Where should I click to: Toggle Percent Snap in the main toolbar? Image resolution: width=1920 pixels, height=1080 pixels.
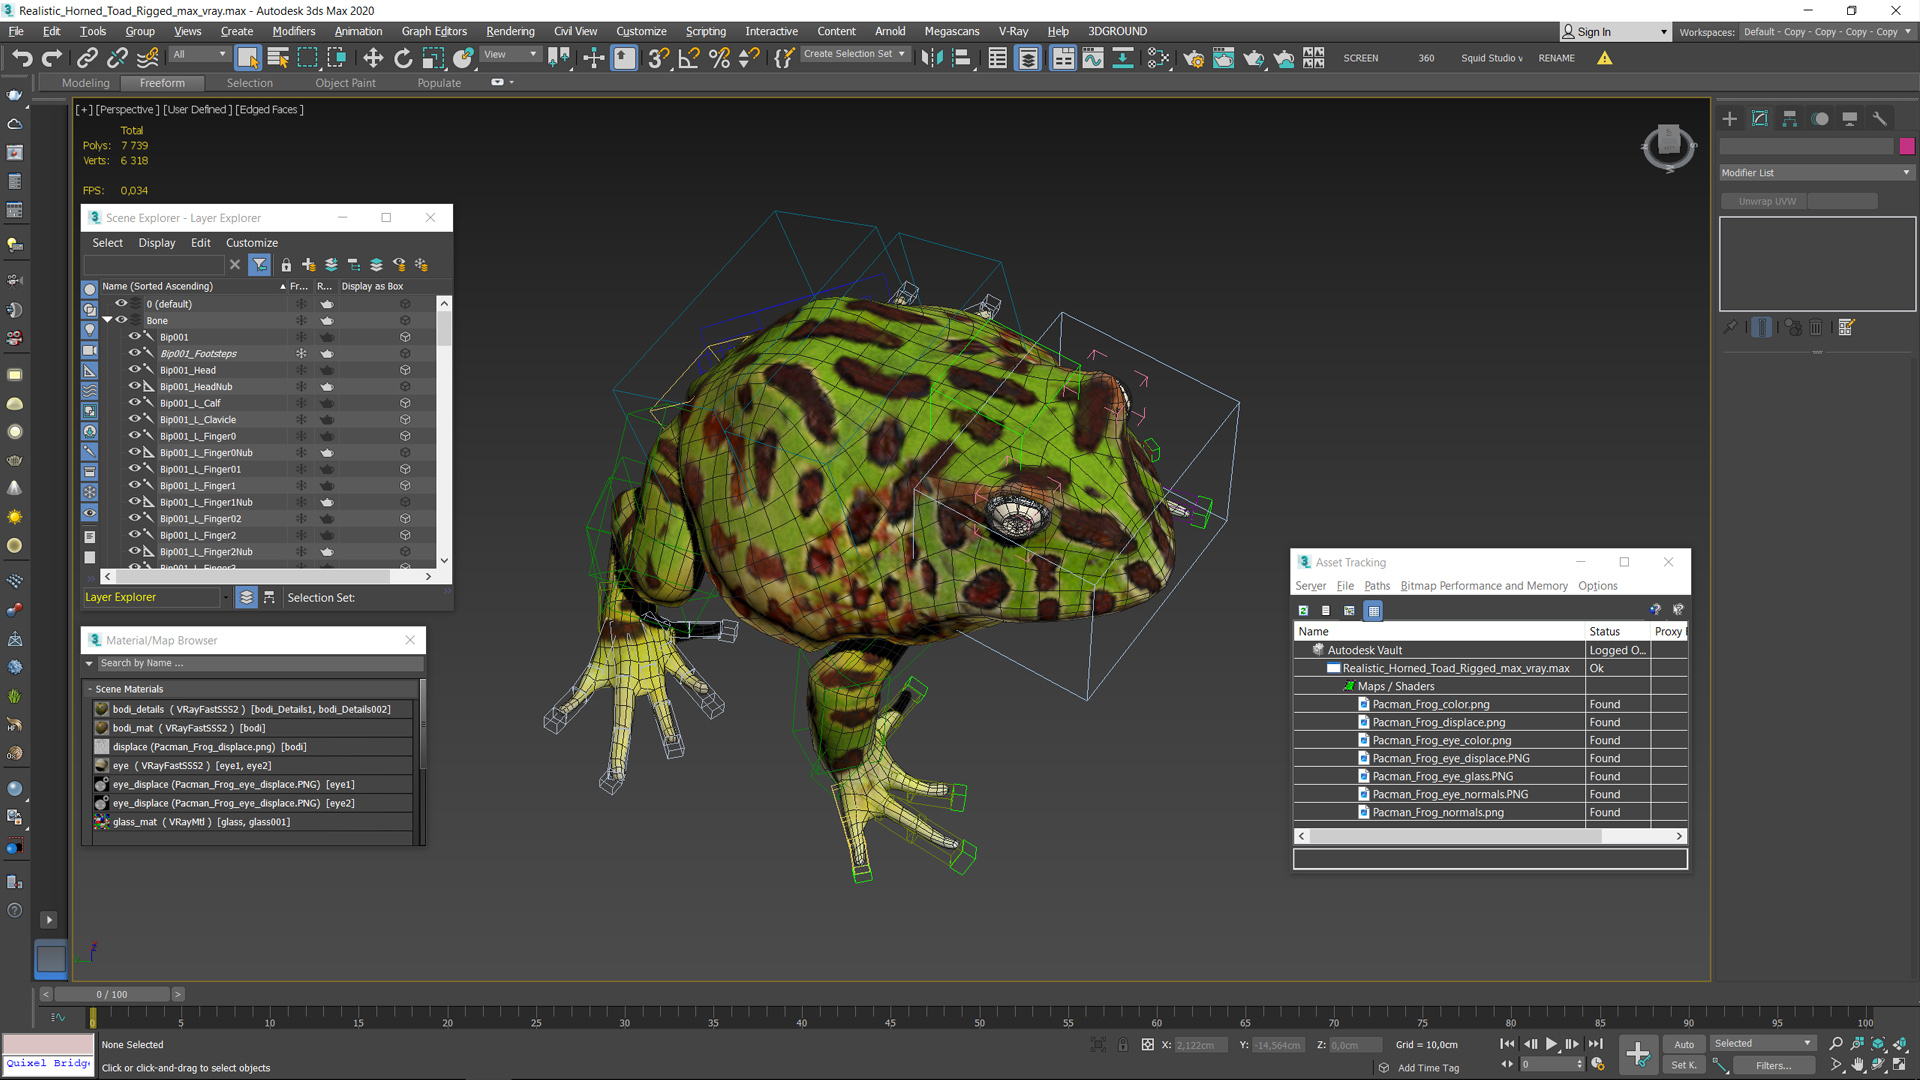click(718, 58)
